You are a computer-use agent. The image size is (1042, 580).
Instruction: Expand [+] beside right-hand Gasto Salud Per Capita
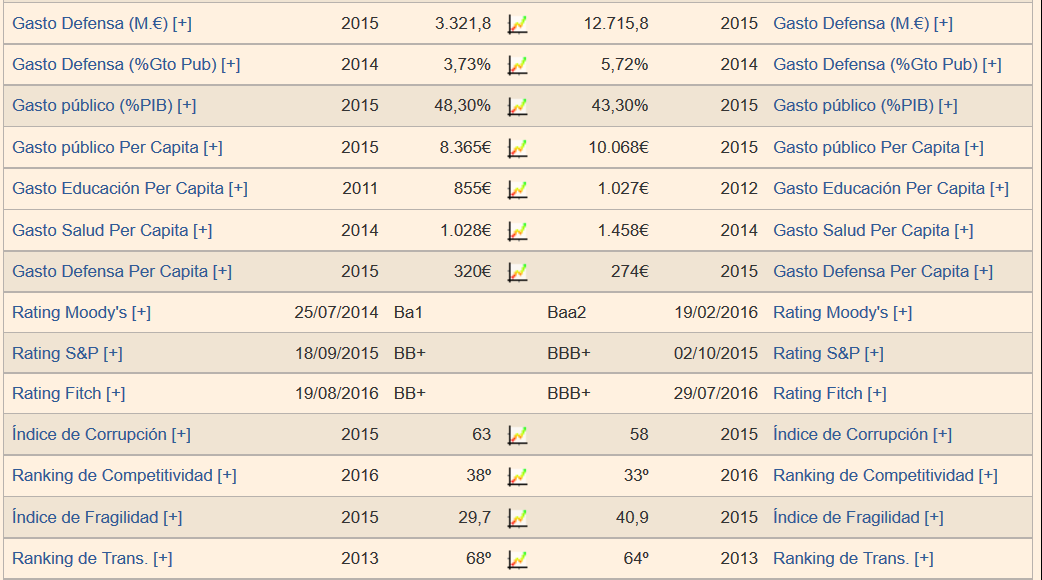tap(964, 231)
